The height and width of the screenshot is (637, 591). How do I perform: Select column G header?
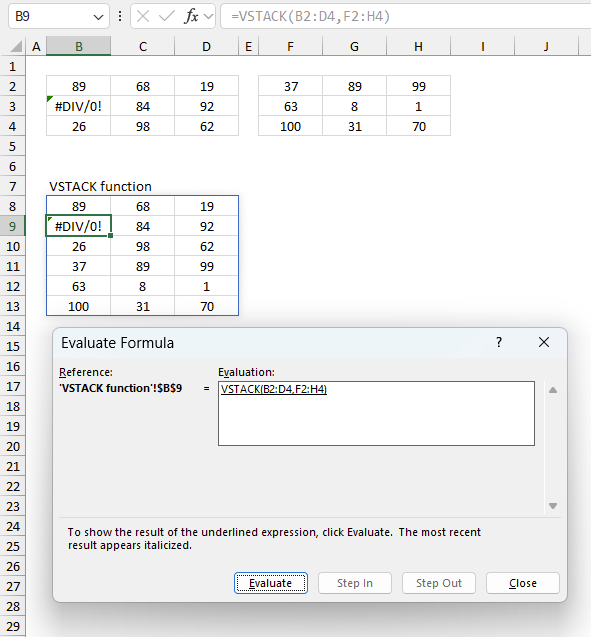(x=354, y=46)
